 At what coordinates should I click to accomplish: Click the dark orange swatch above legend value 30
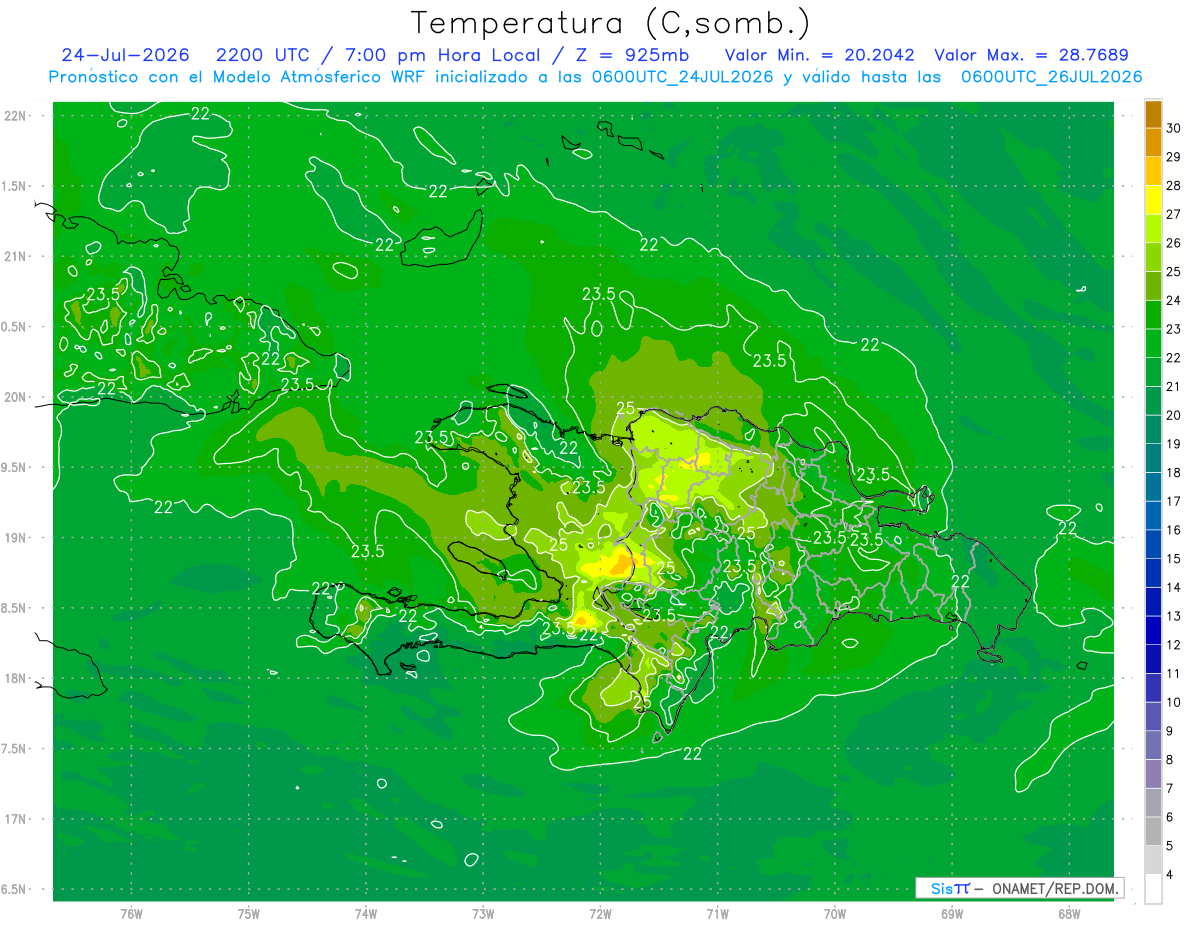1153,114
